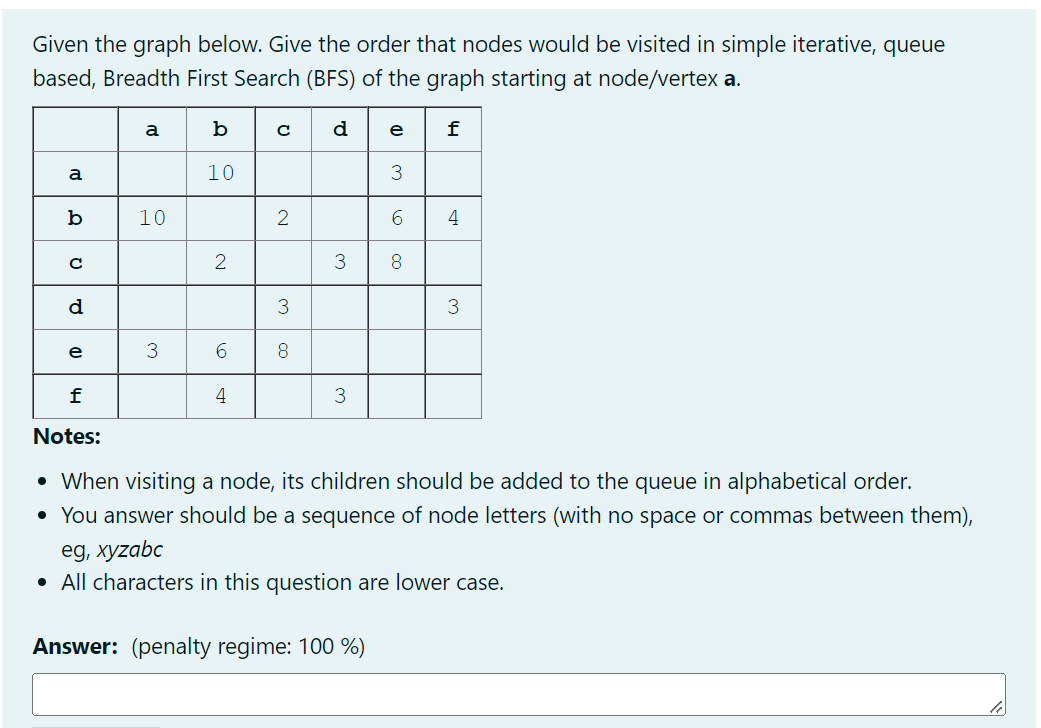Viewport: 1041px width, 728px height.
Task: Click the row header labeled e
Action: point(74,351)
